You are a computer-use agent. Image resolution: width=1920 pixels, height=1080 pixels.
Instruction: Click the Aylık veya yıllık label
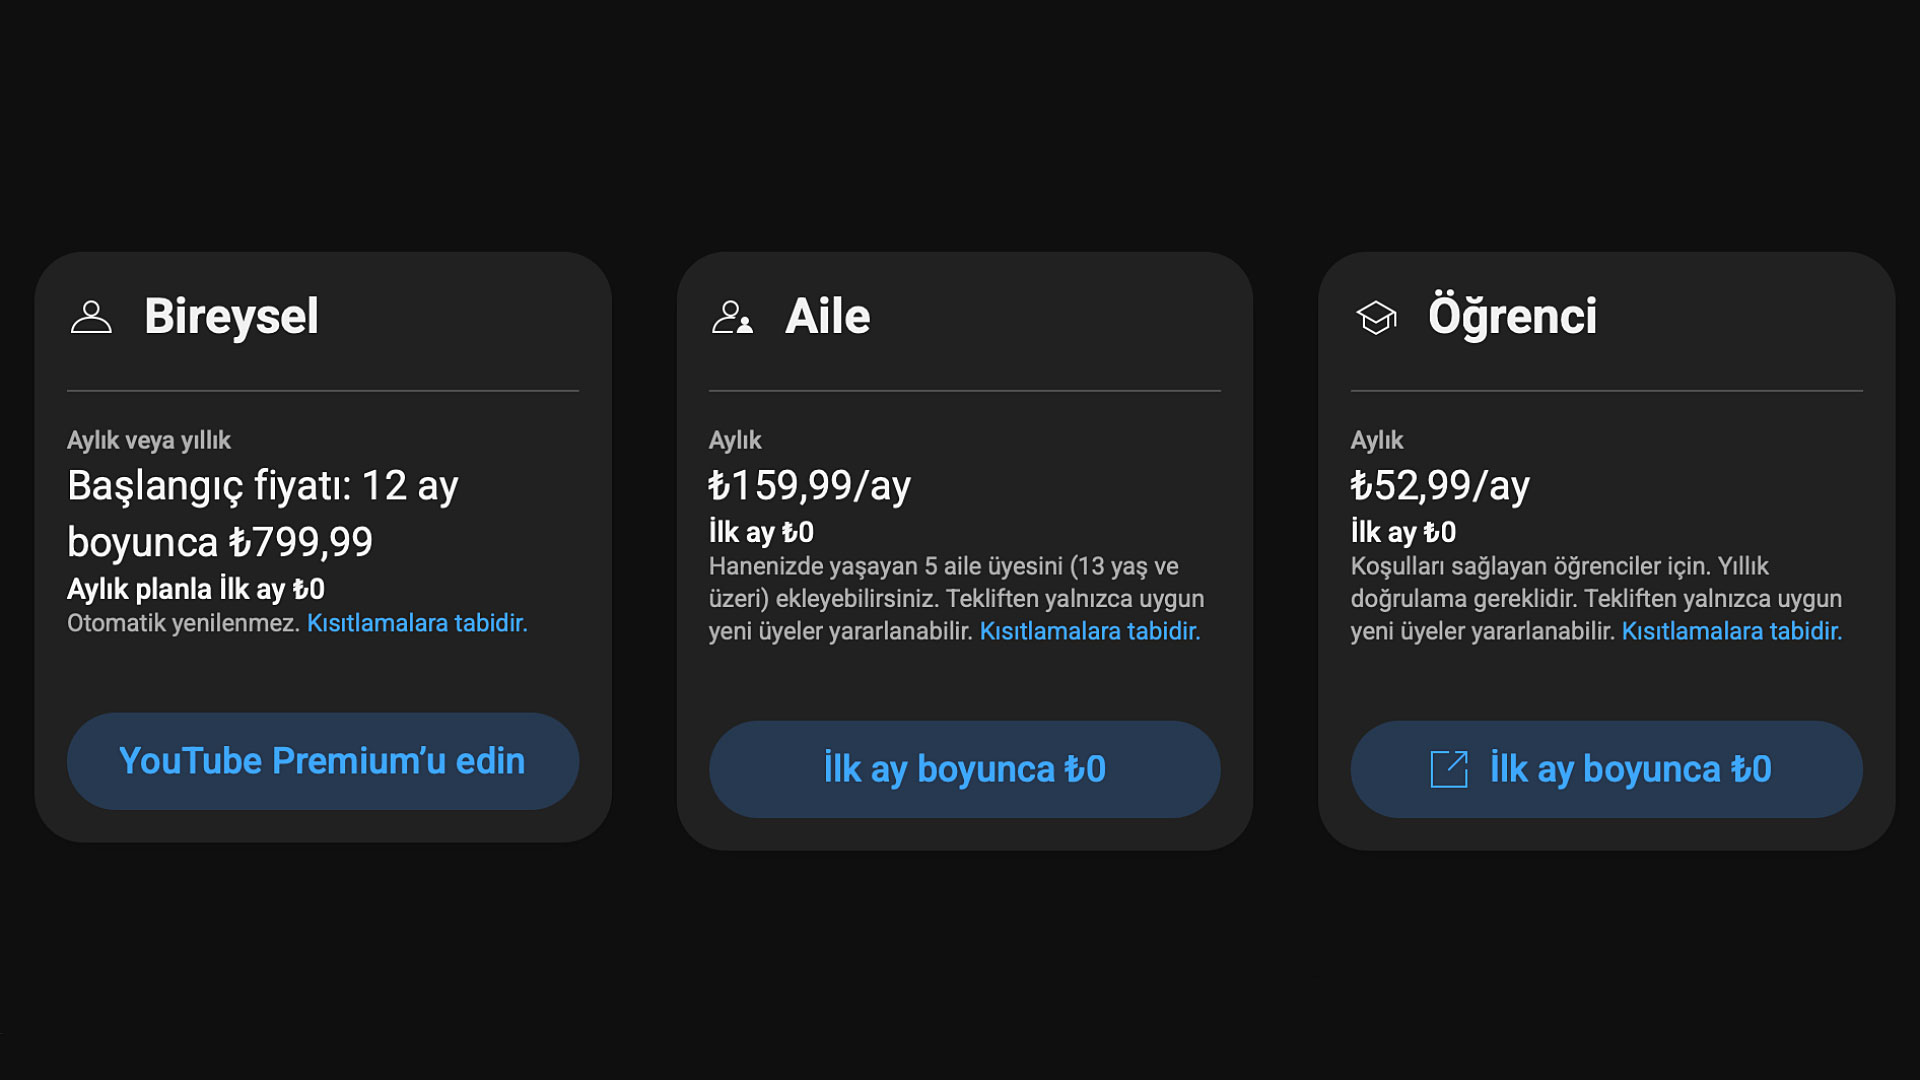[149, 440]
